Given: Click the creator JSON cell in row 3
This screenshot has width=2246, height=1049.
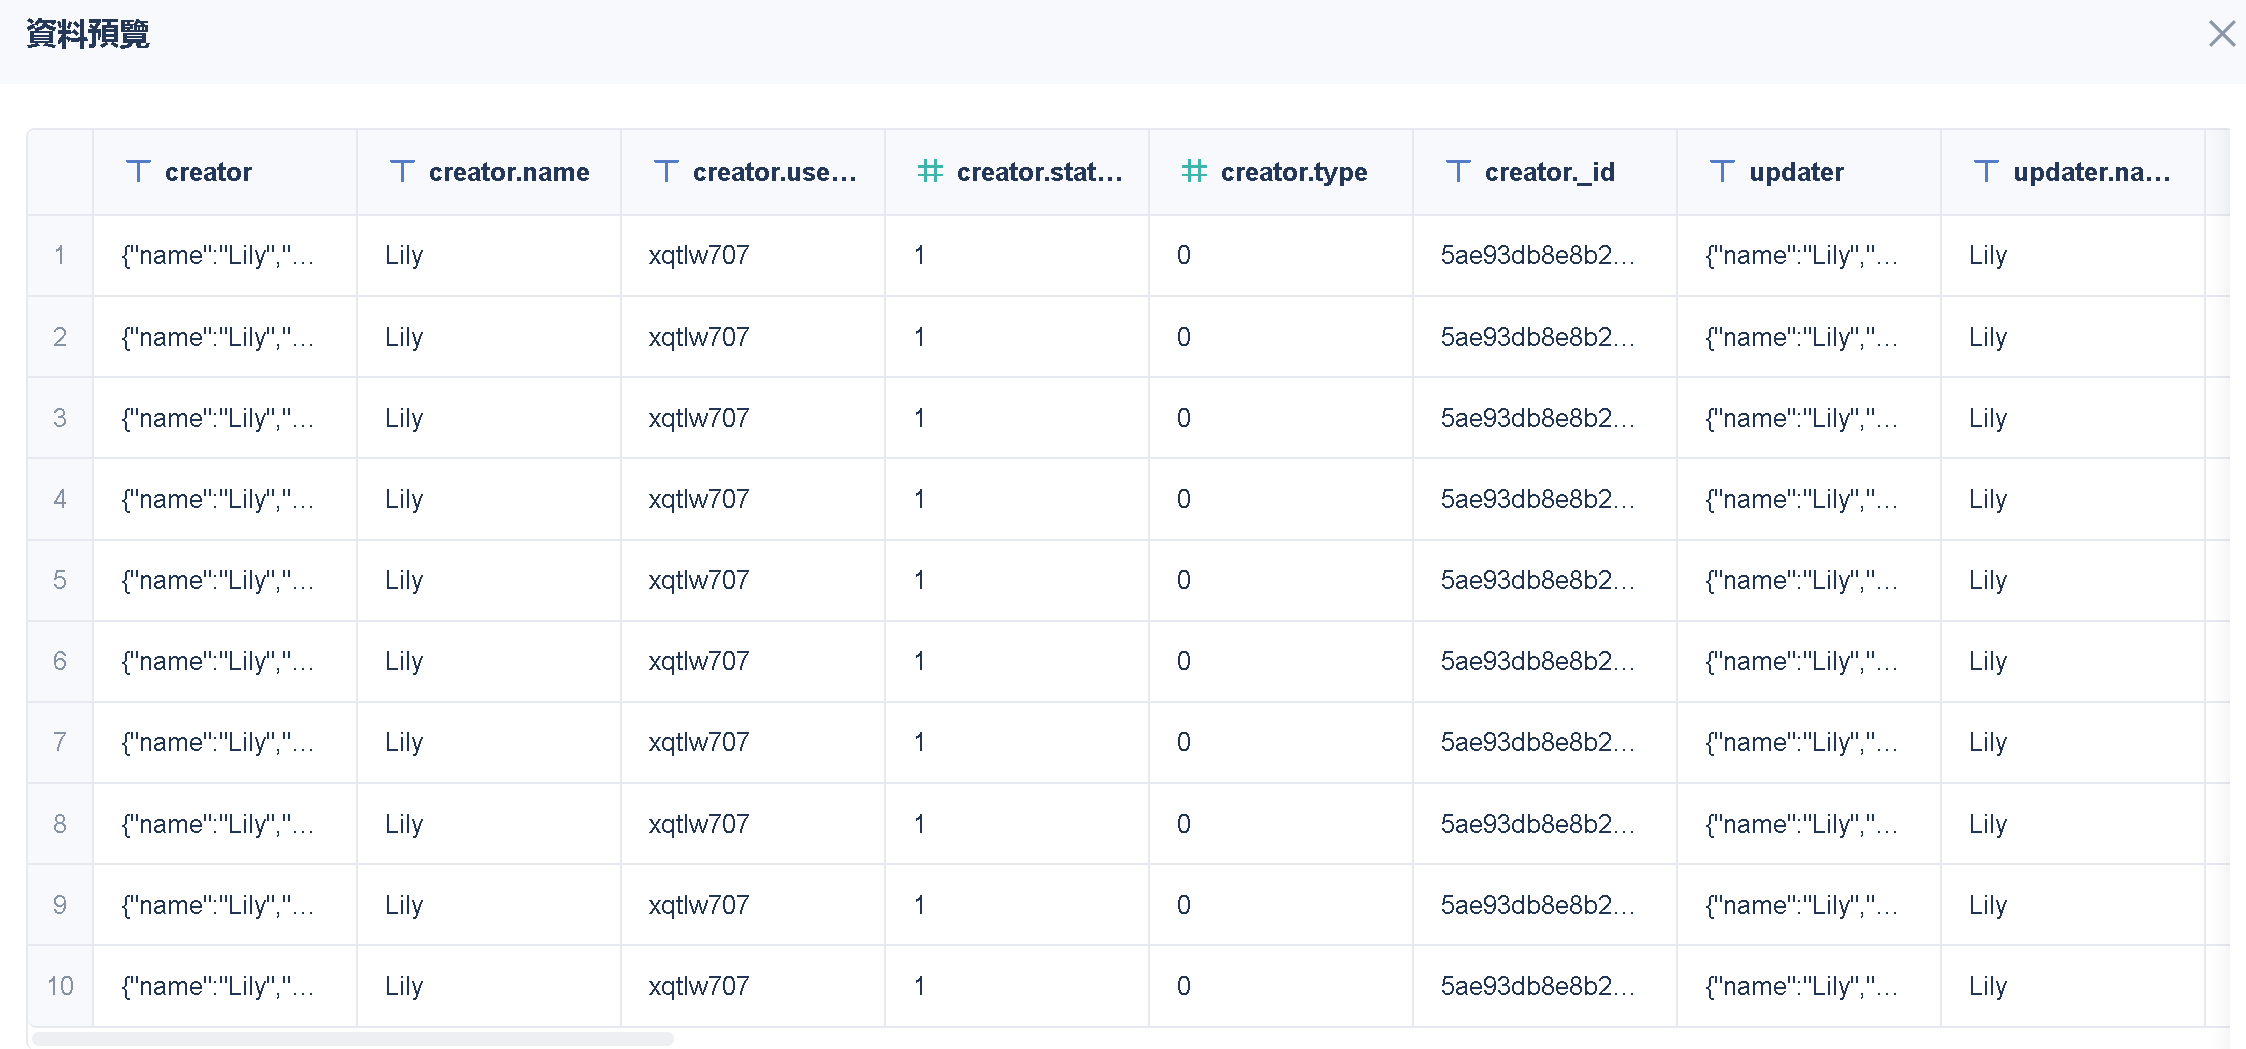Looking at the screenshot, I should 217,418.
